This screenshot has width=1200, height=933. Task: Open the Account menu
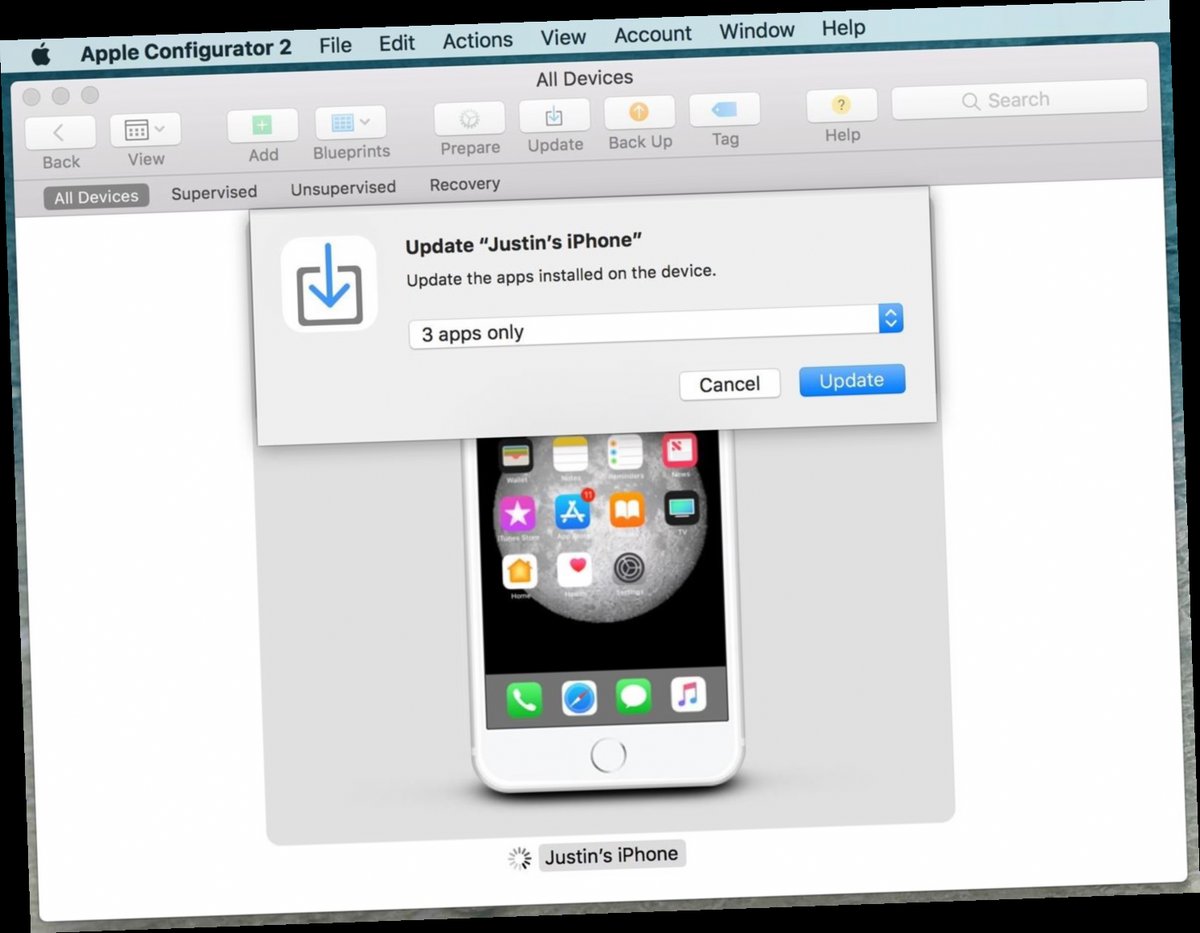[653, 34]
